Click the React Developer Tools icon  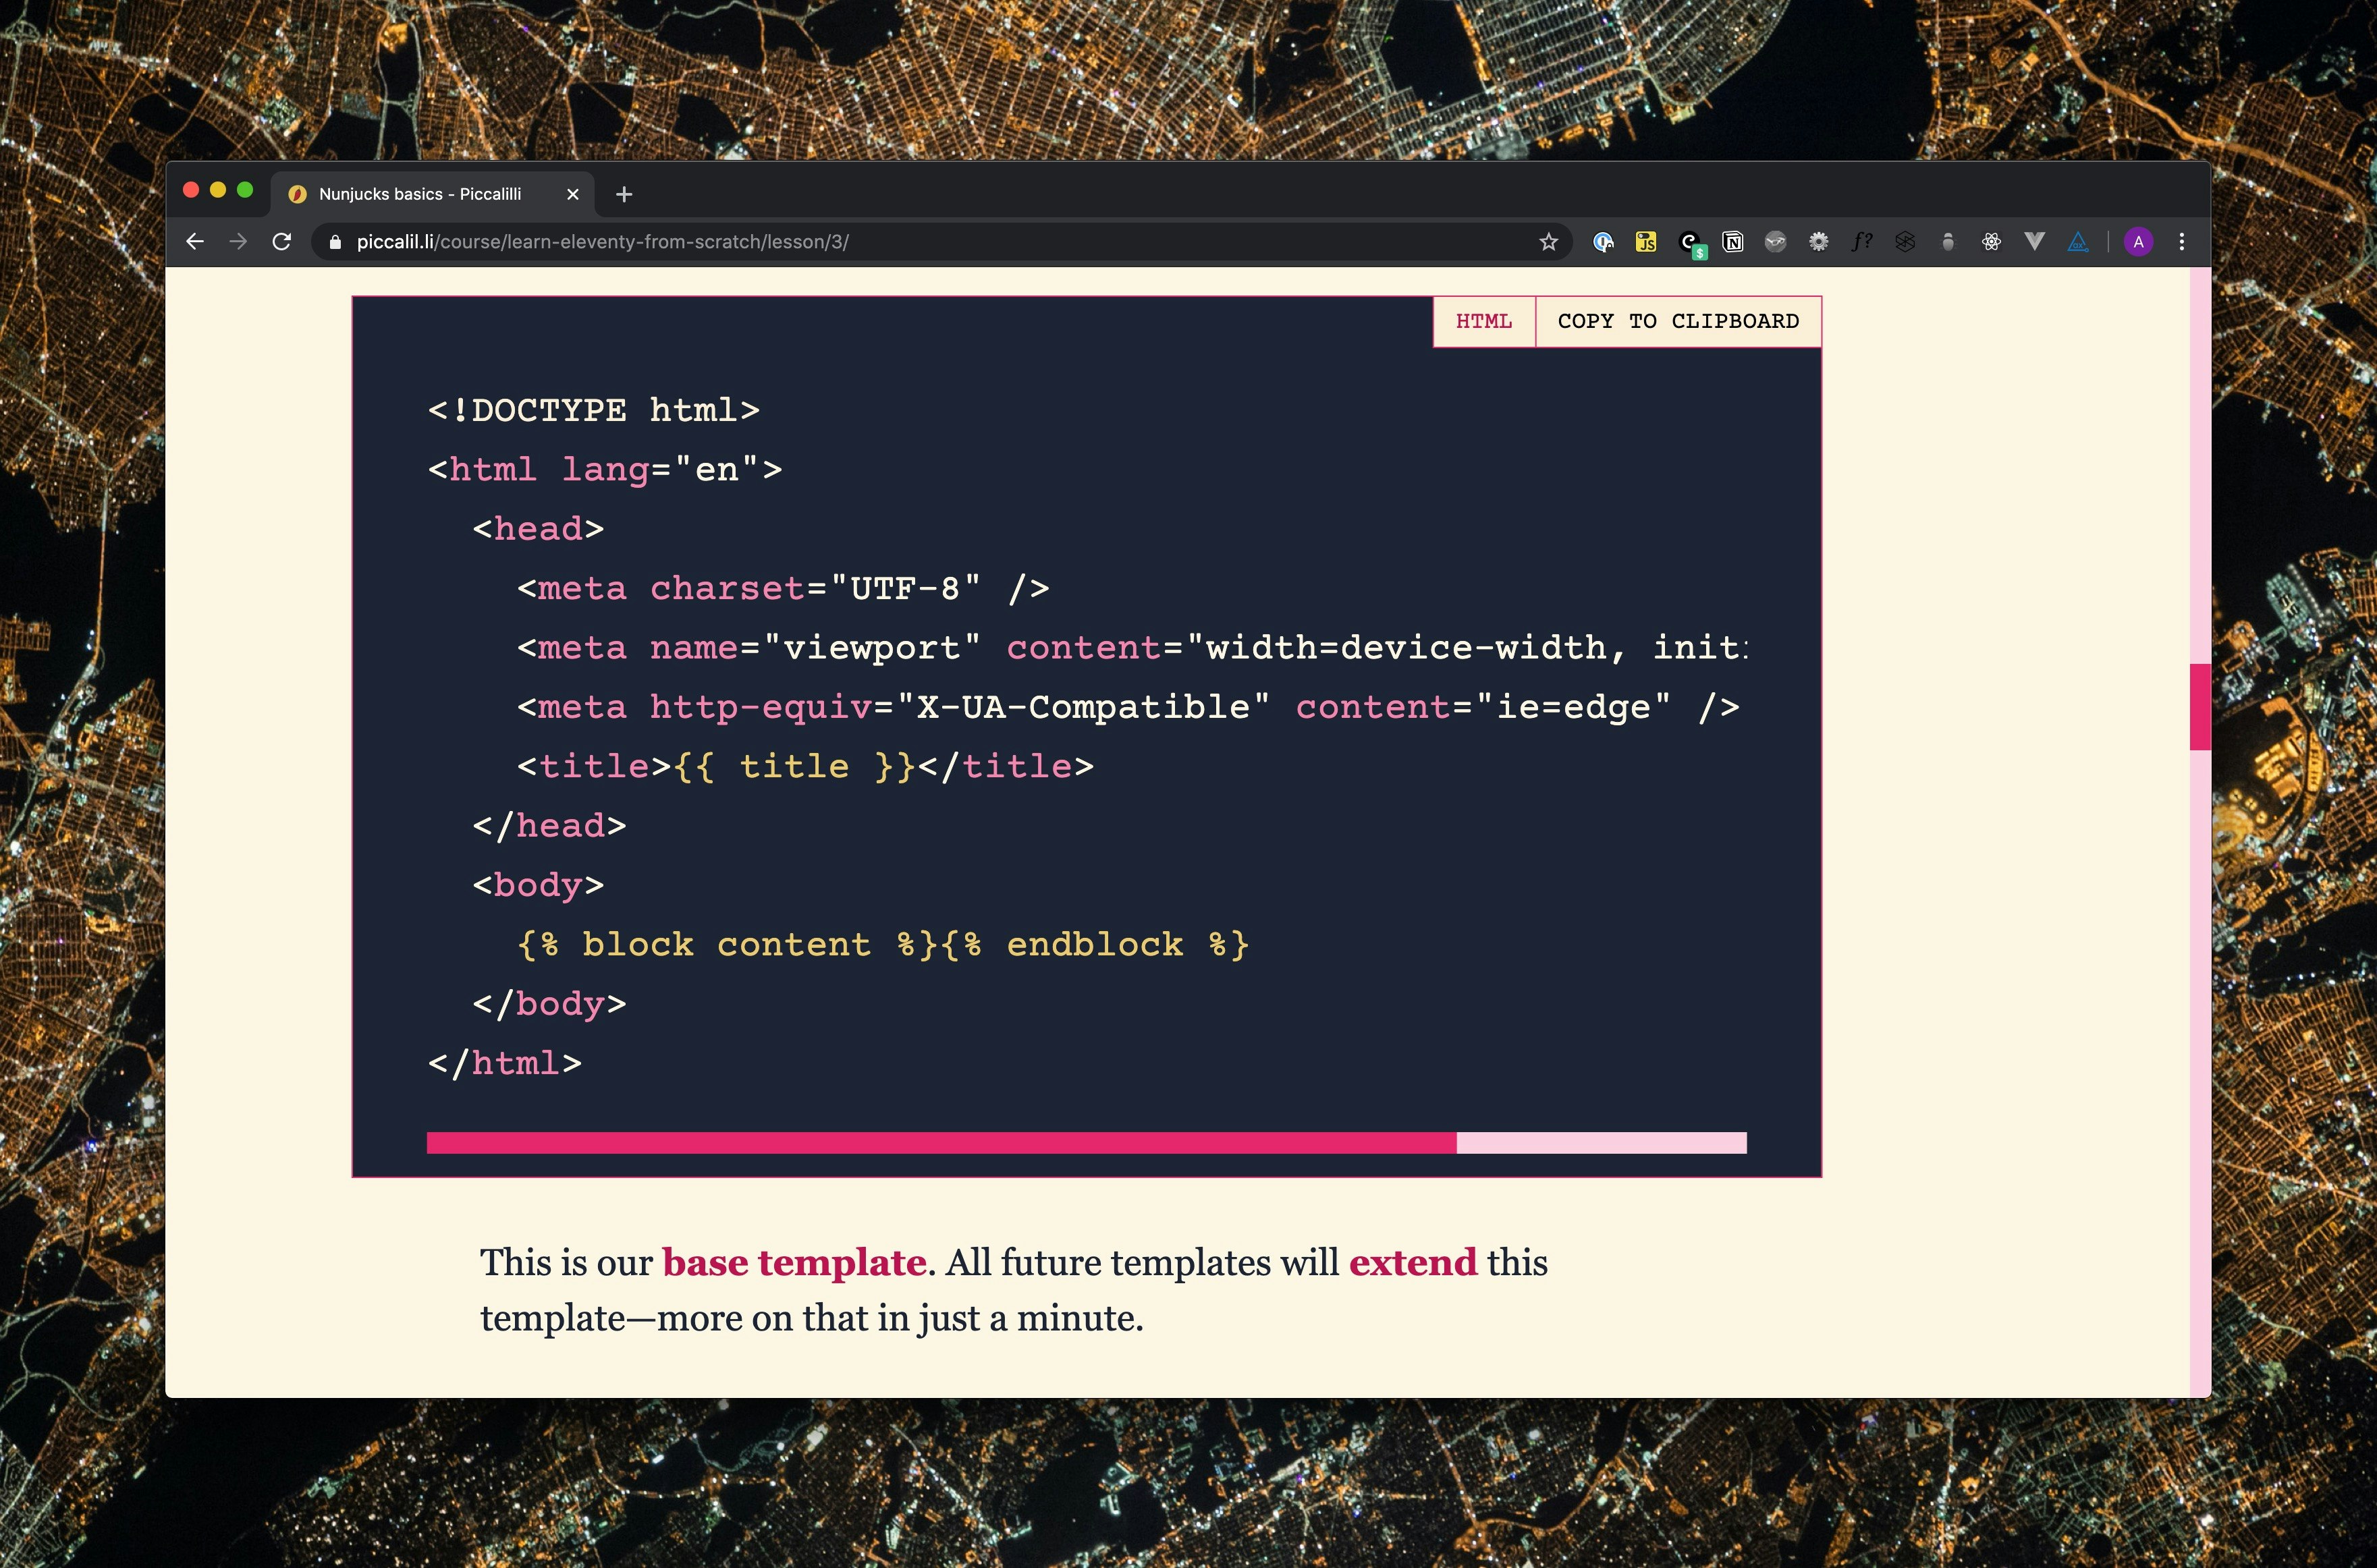(1990, 241)
